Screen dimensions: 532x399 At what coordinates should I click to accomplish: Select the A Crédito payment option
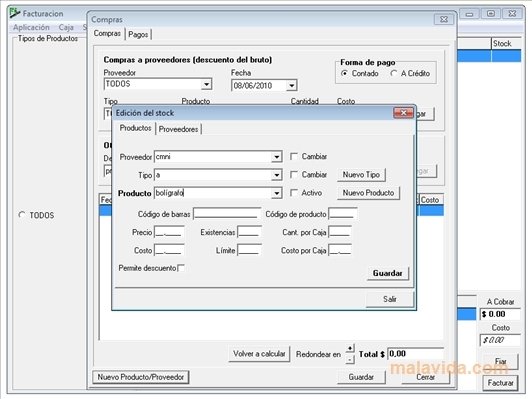point(394,73)
